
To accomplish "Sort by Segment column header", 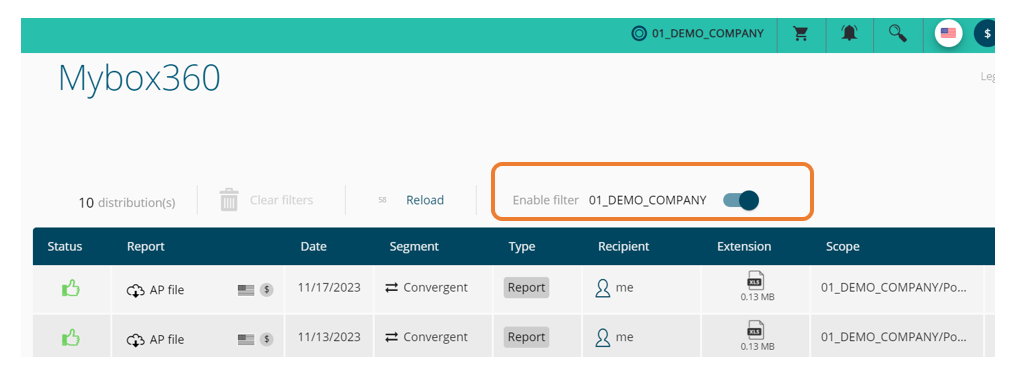I will pos(414,246).
